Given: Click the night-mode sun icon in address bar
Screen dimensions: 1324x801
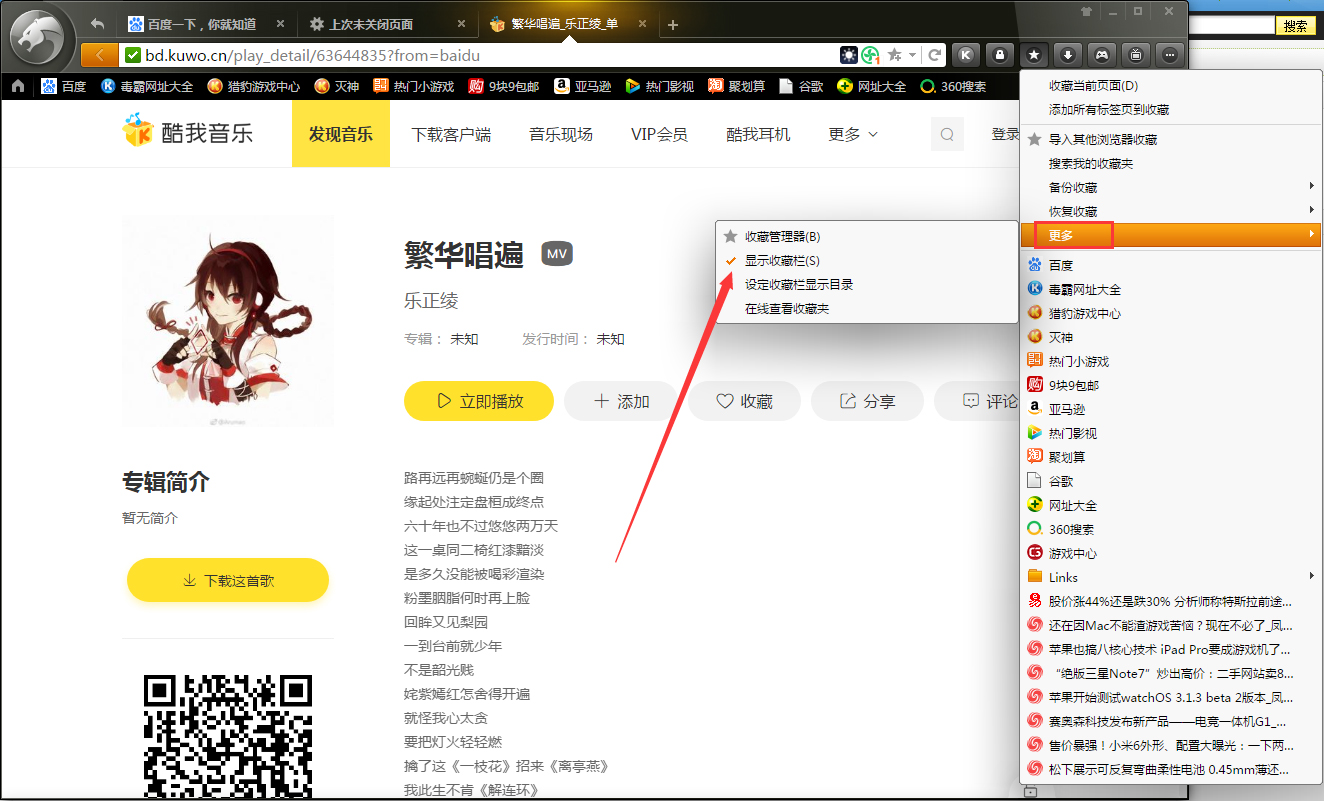Looking at the screenshot, I should (x=849, y=55).
